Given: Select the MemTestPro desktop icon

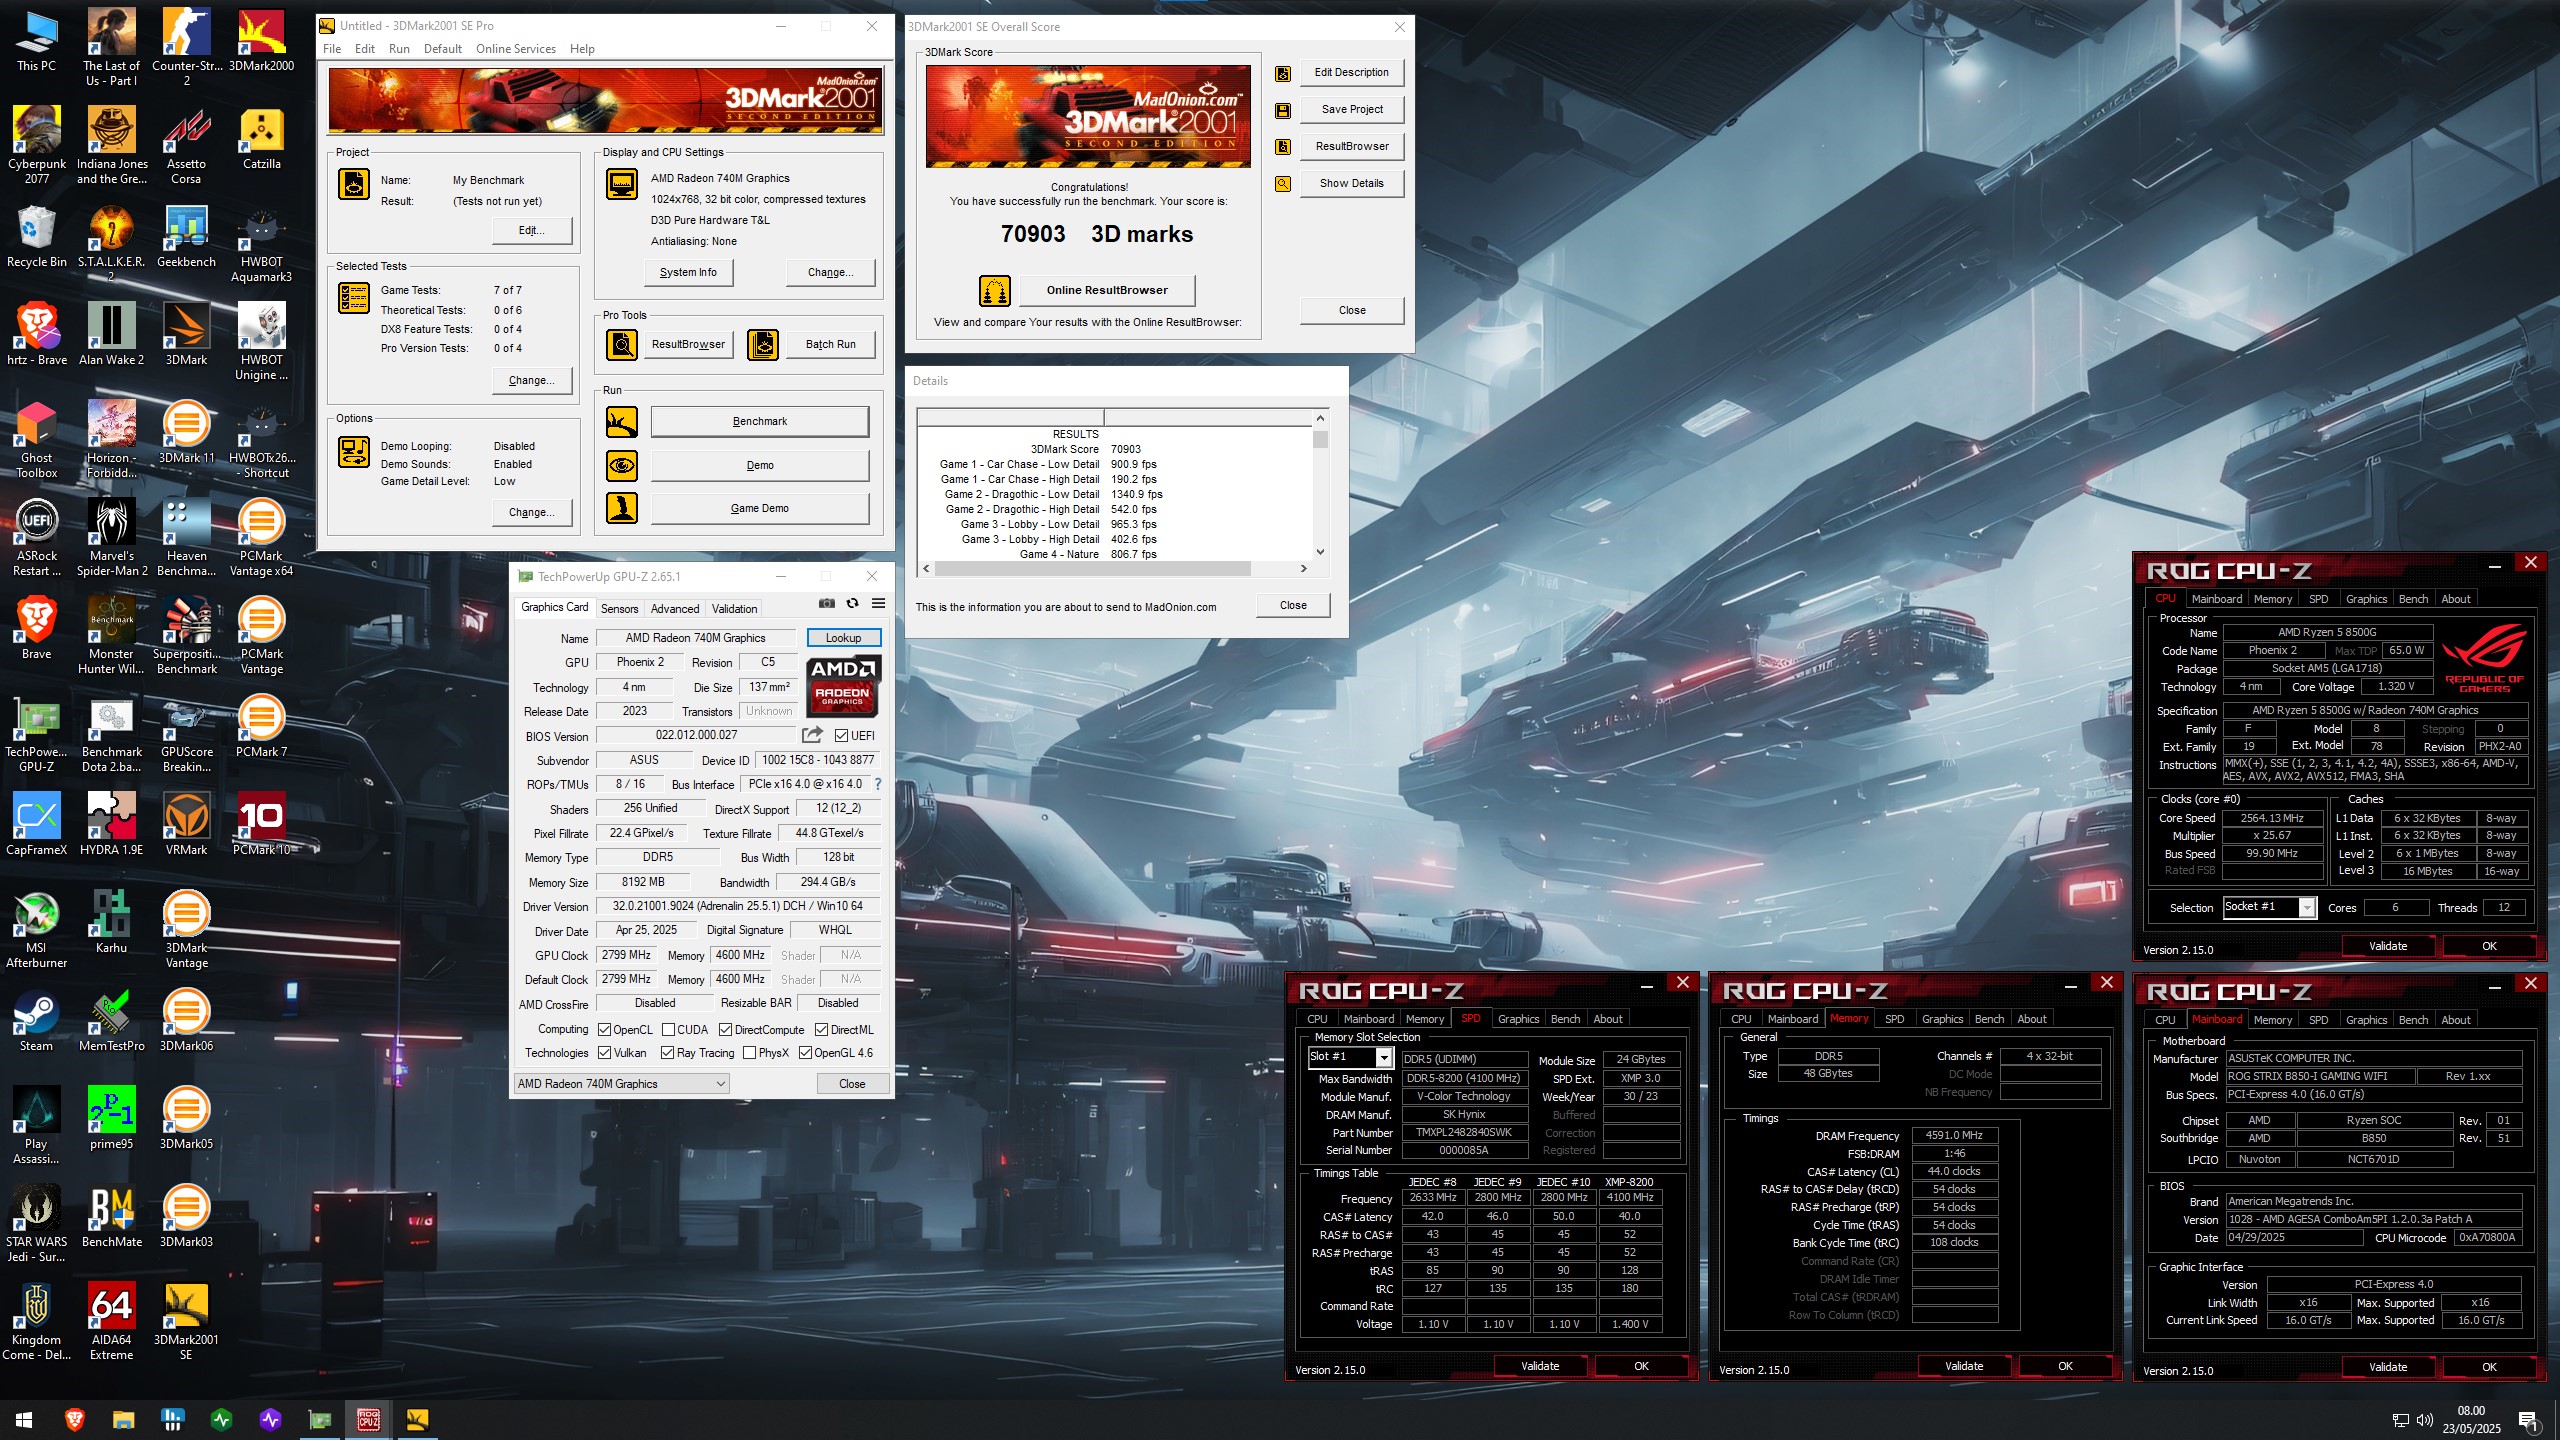Looking at the screenshot, I should click(x=111, y=1021).
